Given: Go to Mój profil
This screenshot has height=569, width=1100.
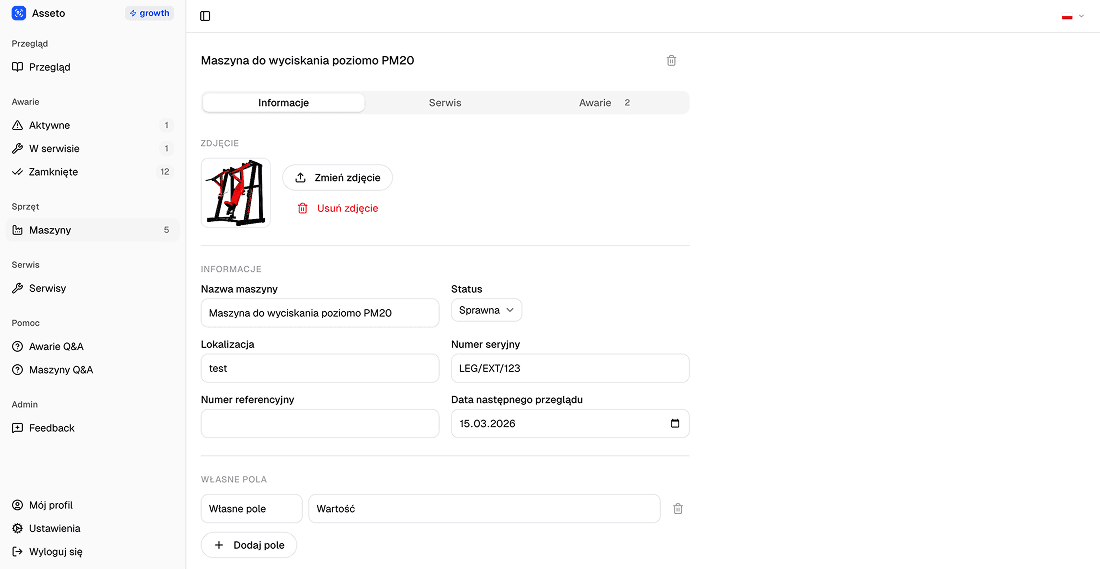Looking at the screenshot, I should coord(50,505).
